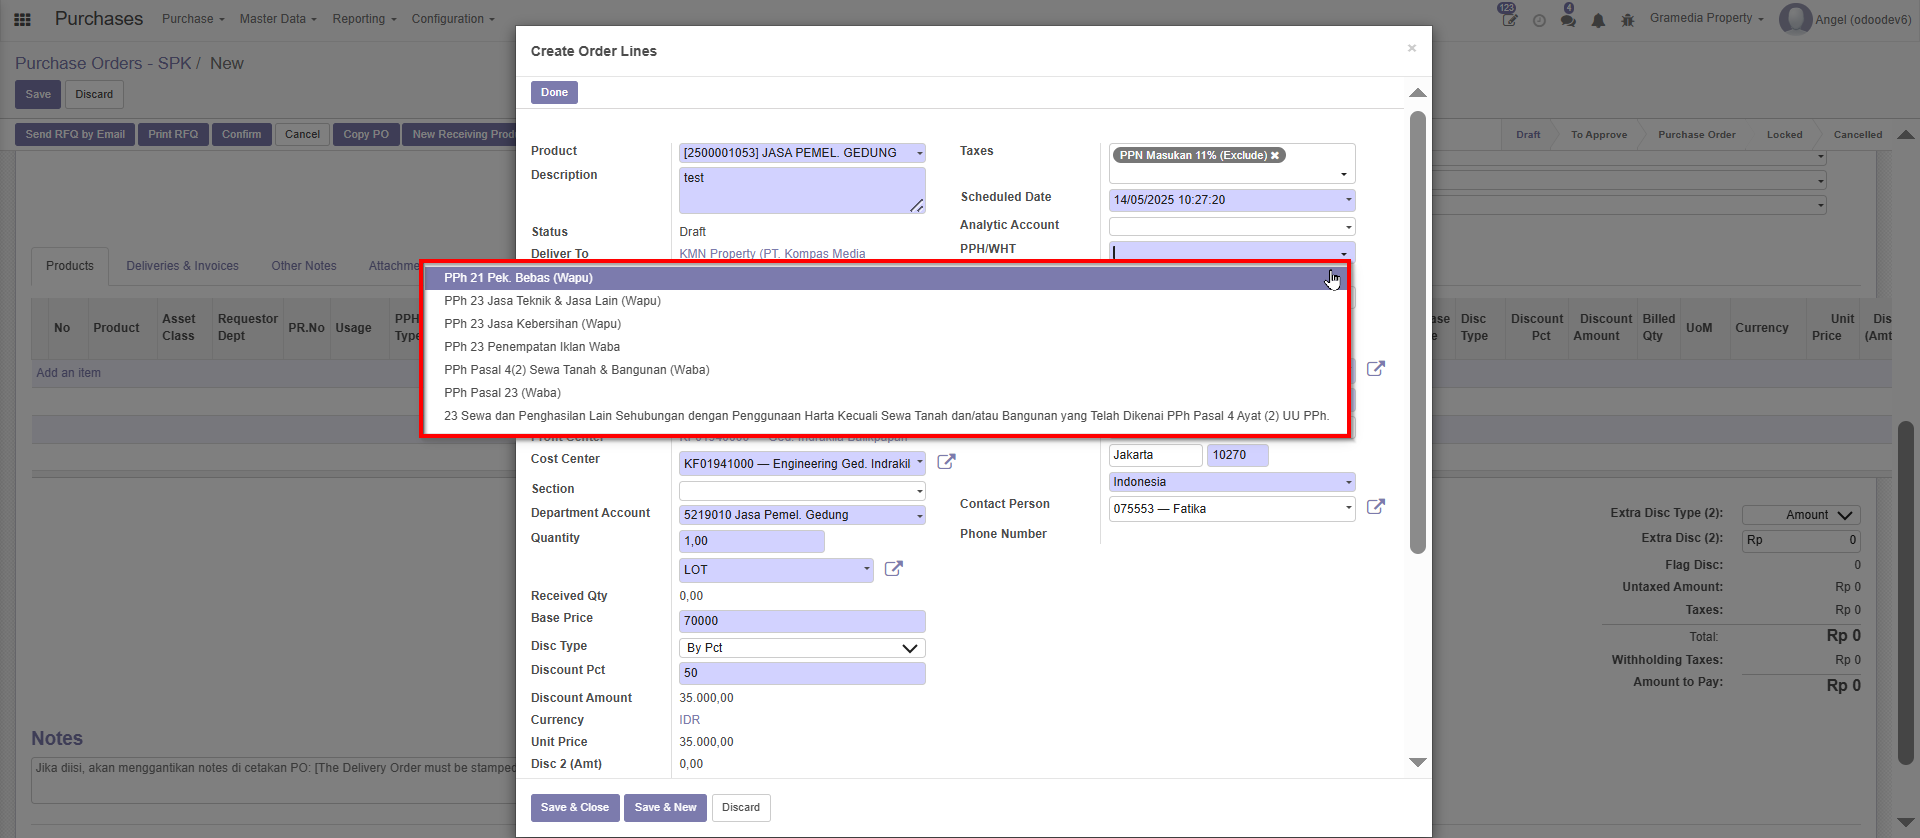Click the dialog vertical scrollbar
The image size is (1920, 838).
coord(1417,332)
